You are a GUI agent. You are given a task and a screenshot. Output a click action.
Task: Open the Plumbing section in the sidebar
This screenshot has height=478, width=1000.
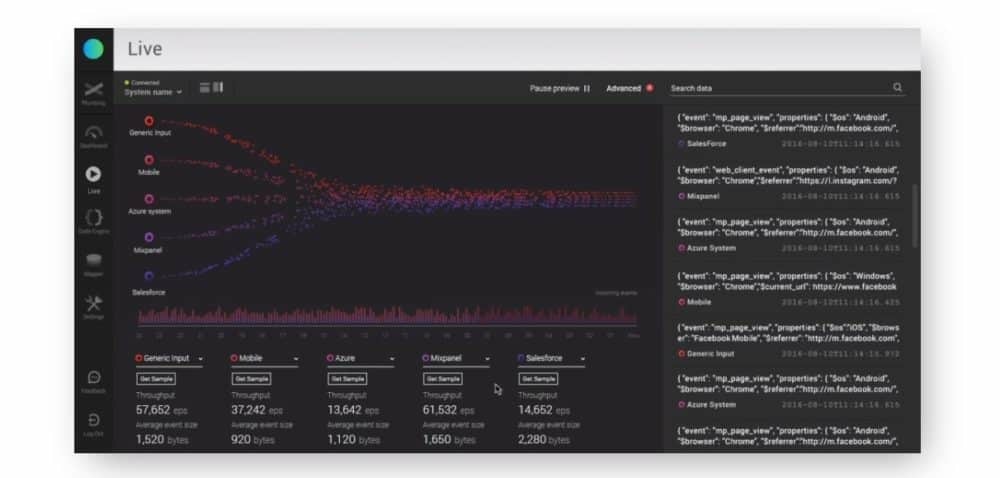[93, 91]
